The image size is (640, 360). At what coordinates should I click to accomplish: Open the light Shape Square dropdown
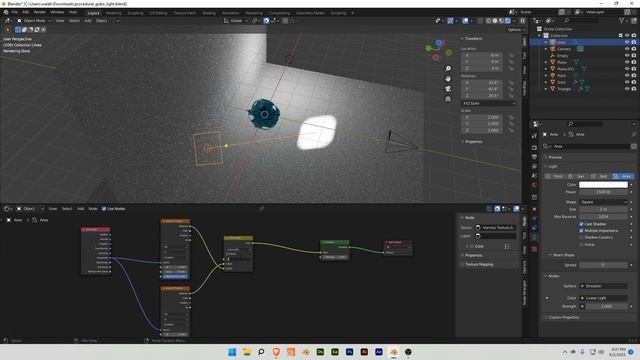click(603, 202)
